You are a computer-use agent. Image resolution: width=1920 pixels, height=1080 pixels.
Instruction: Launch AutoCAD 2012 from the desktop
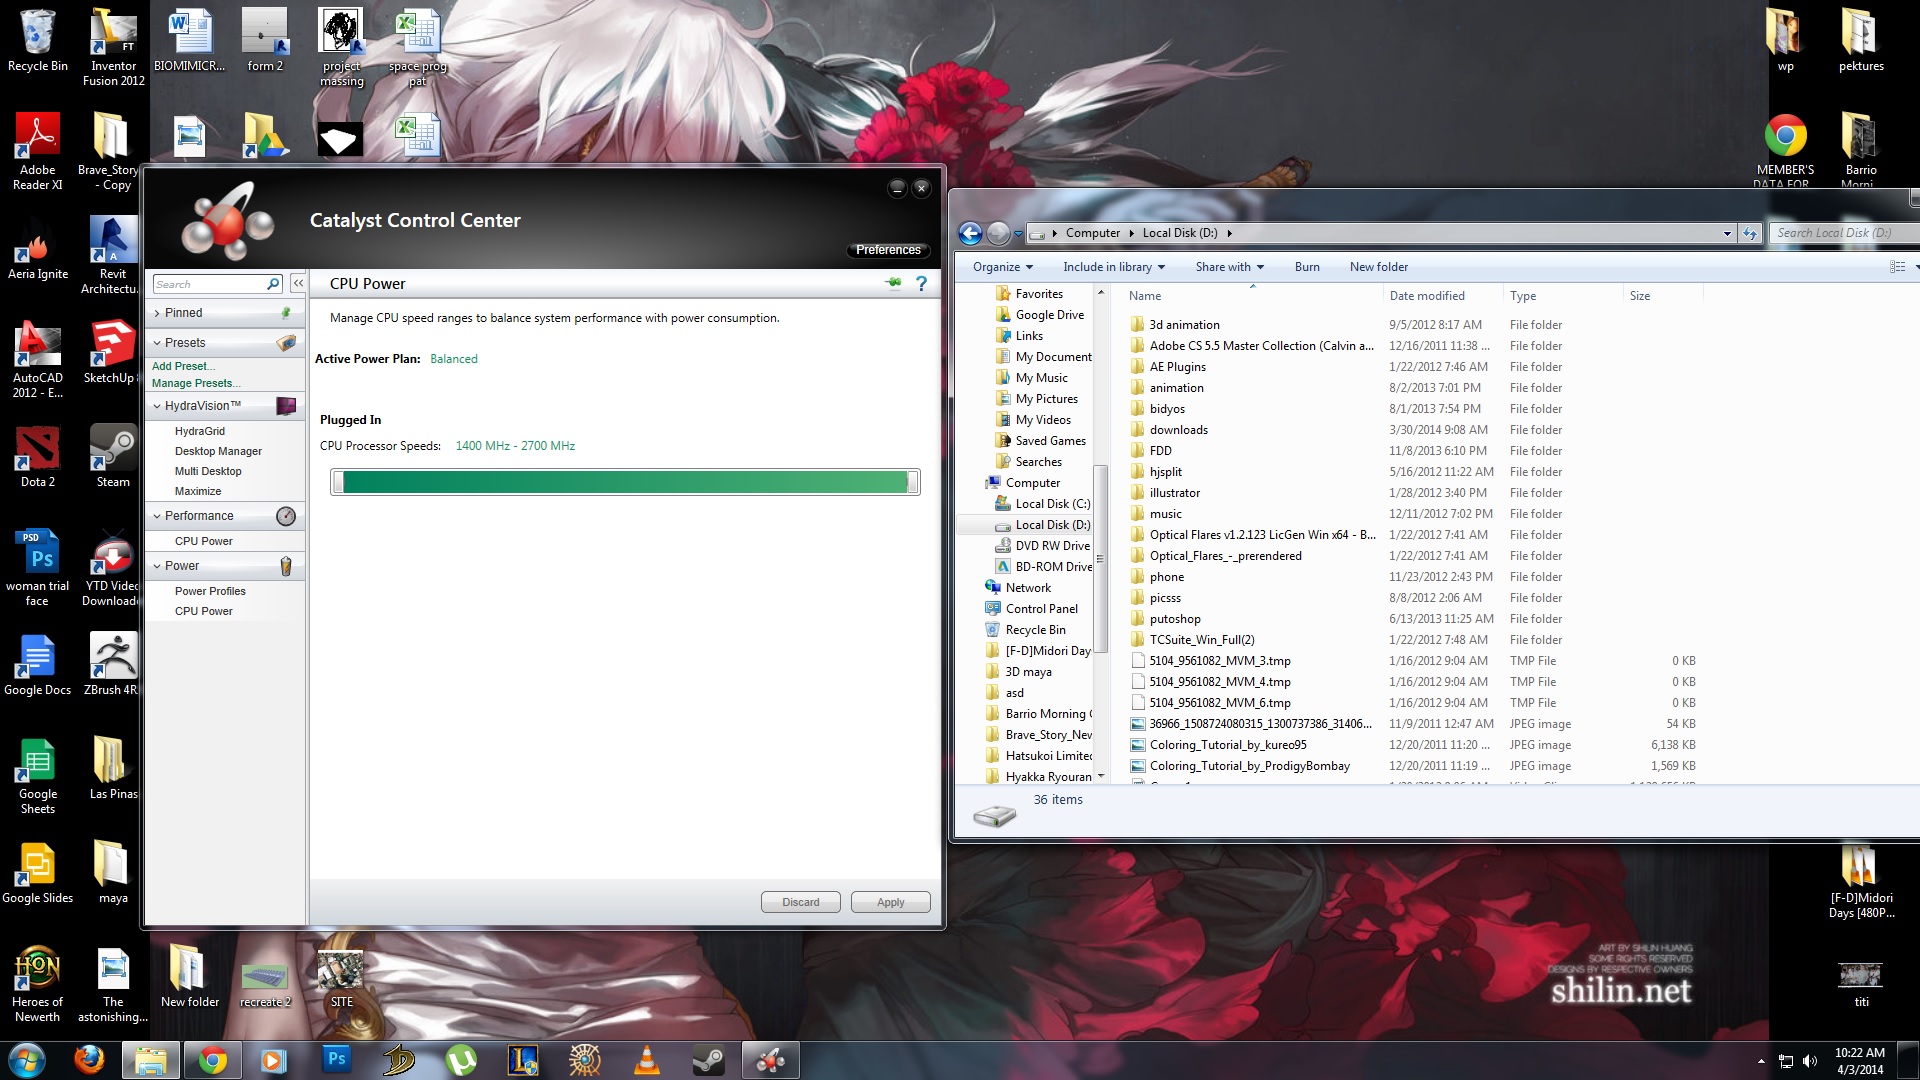coord(37,359)
